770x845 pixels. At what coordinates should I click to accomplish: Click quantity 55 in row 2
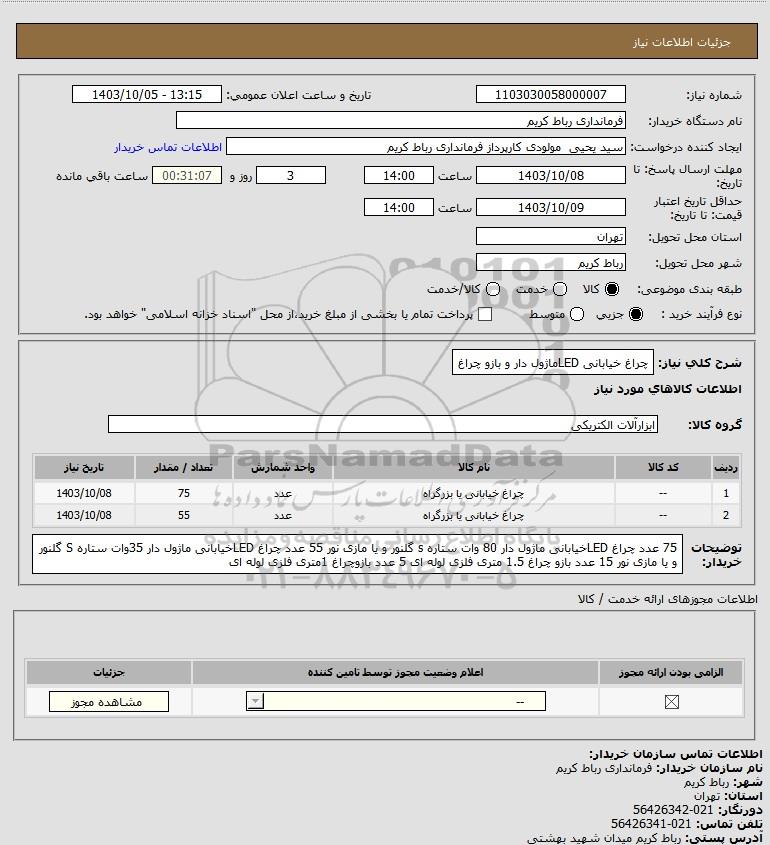[184, 515]
